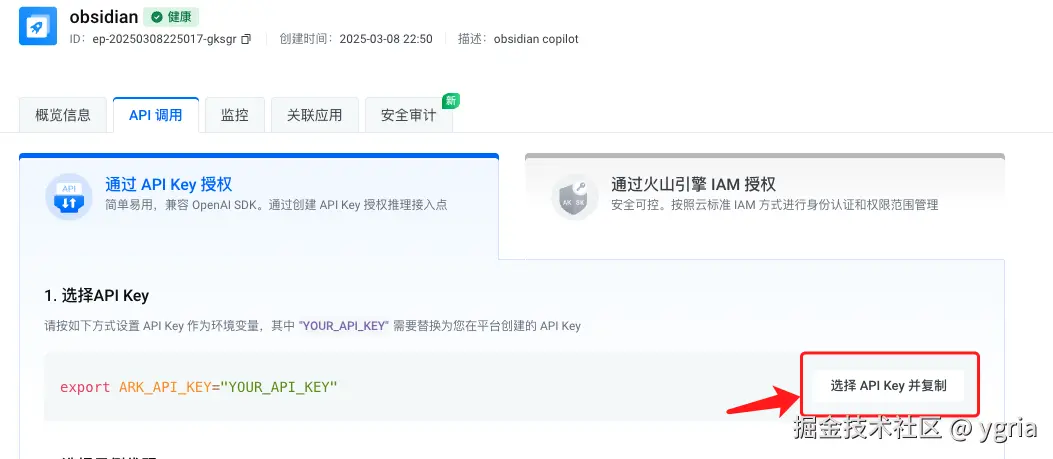The image size is (1053, 459).
Task: Click the description text obsidian copilot
Action: pyautogui.click(x=536, y=39)
